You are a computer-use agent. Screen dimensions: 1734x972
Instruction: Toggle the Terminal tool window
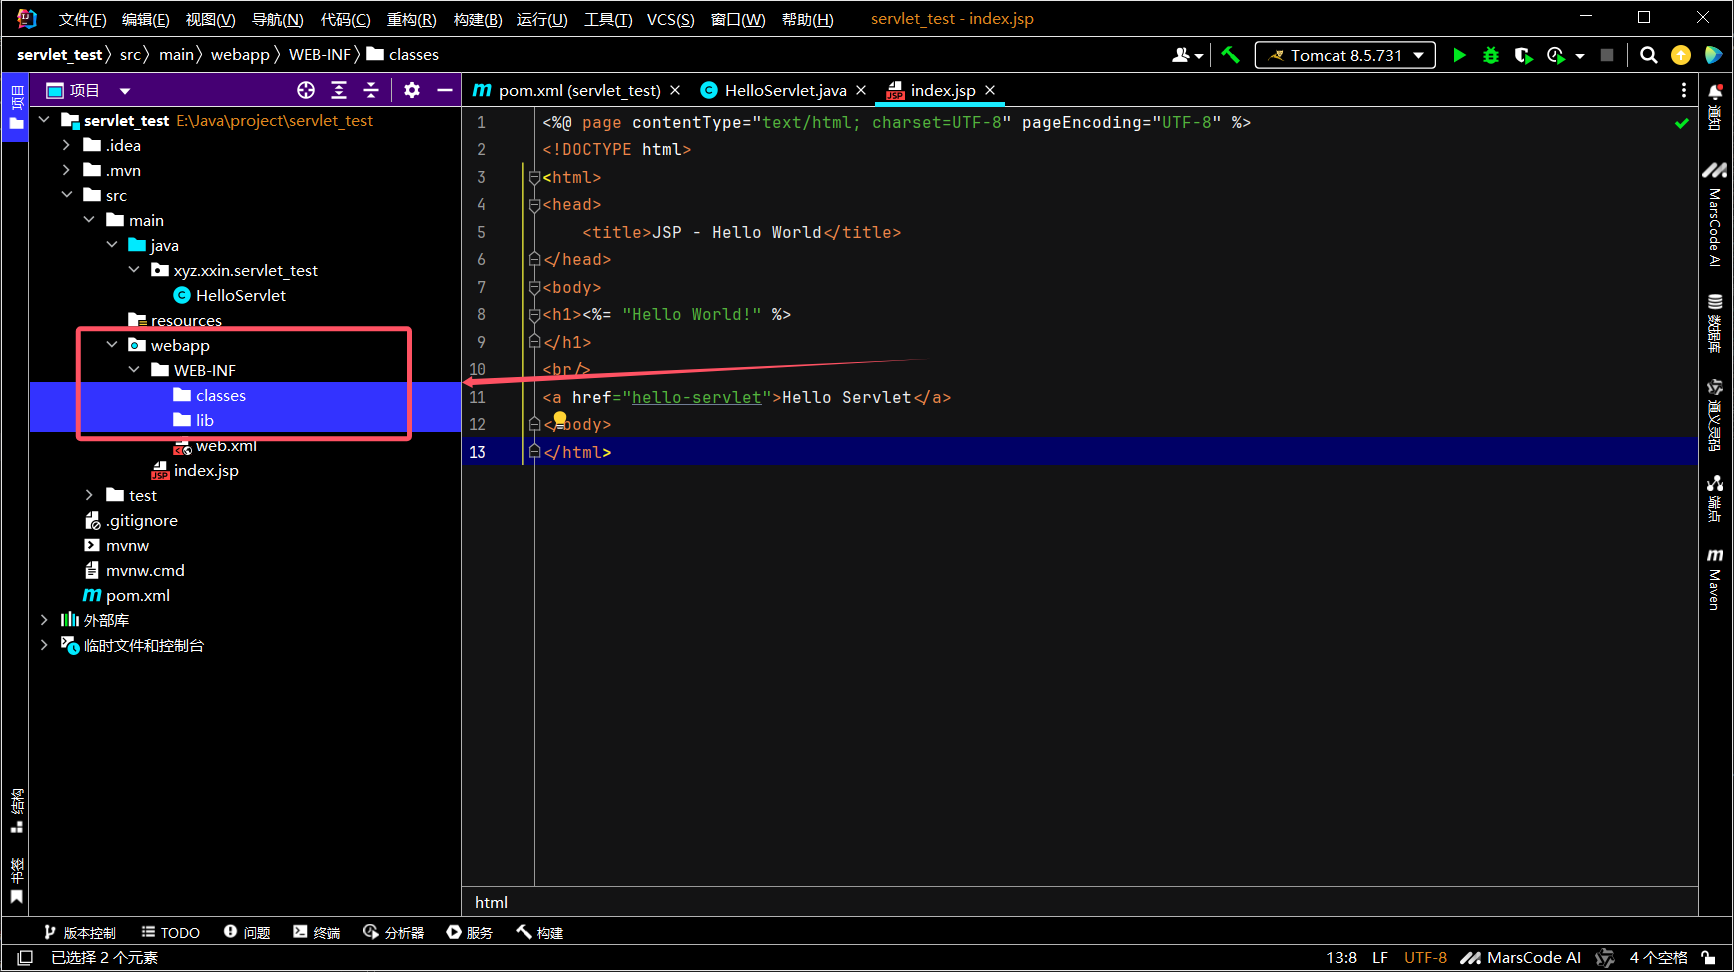pyautogui.click(x=317, y=933)
